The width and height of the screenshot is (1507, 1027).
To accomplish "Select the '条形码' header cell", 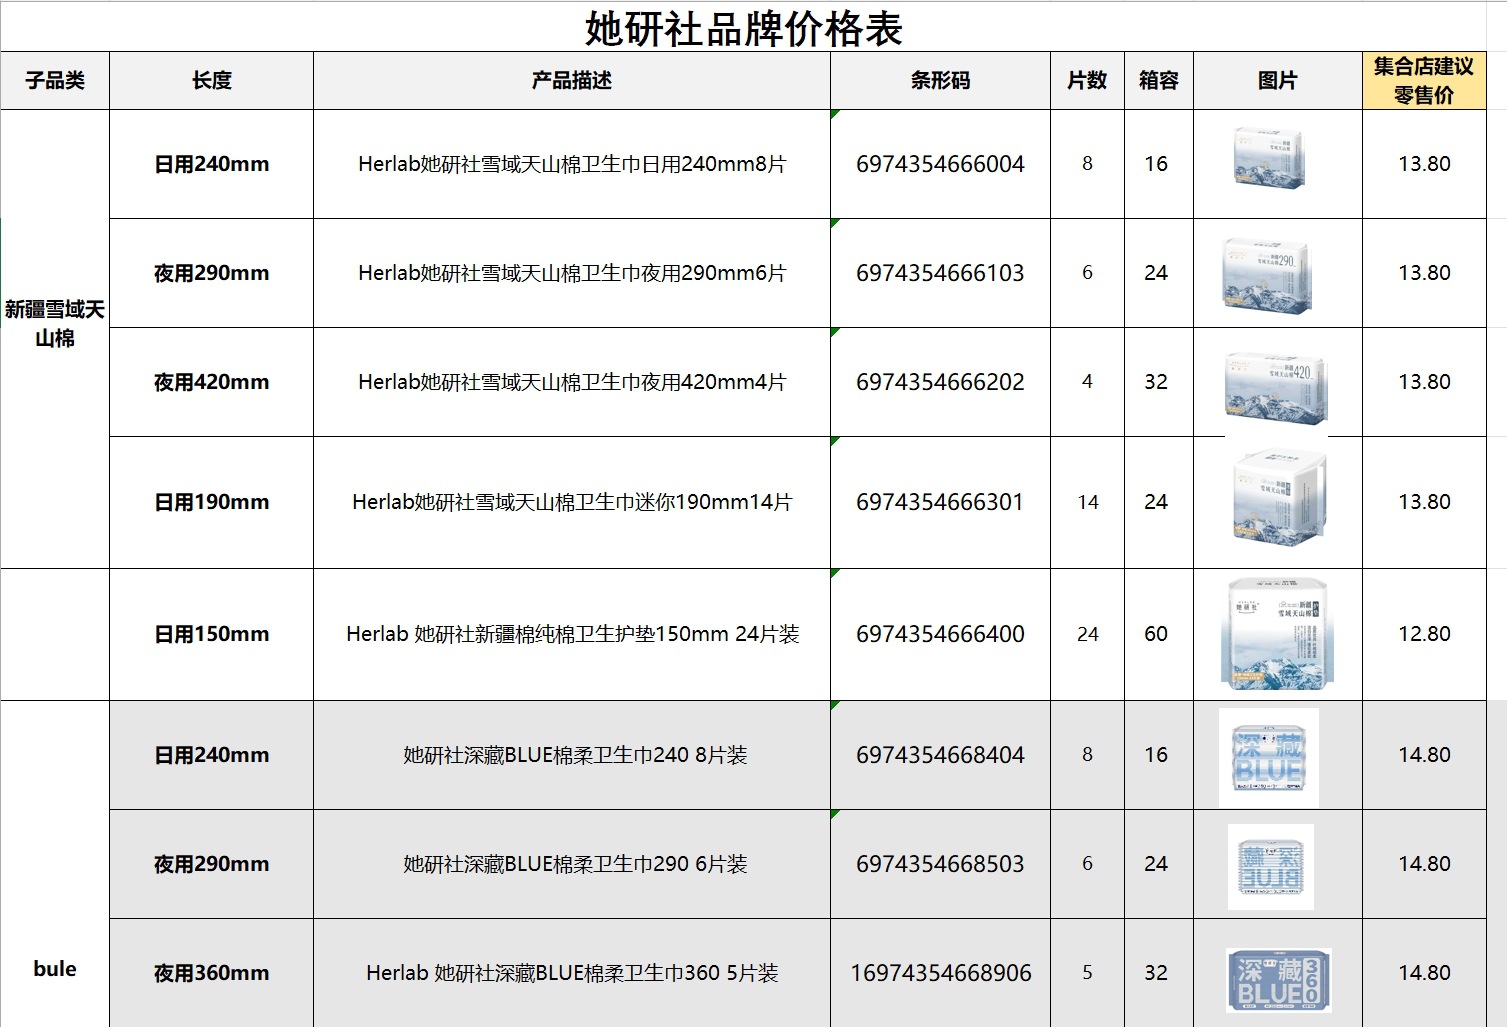I will pos(940,80).
